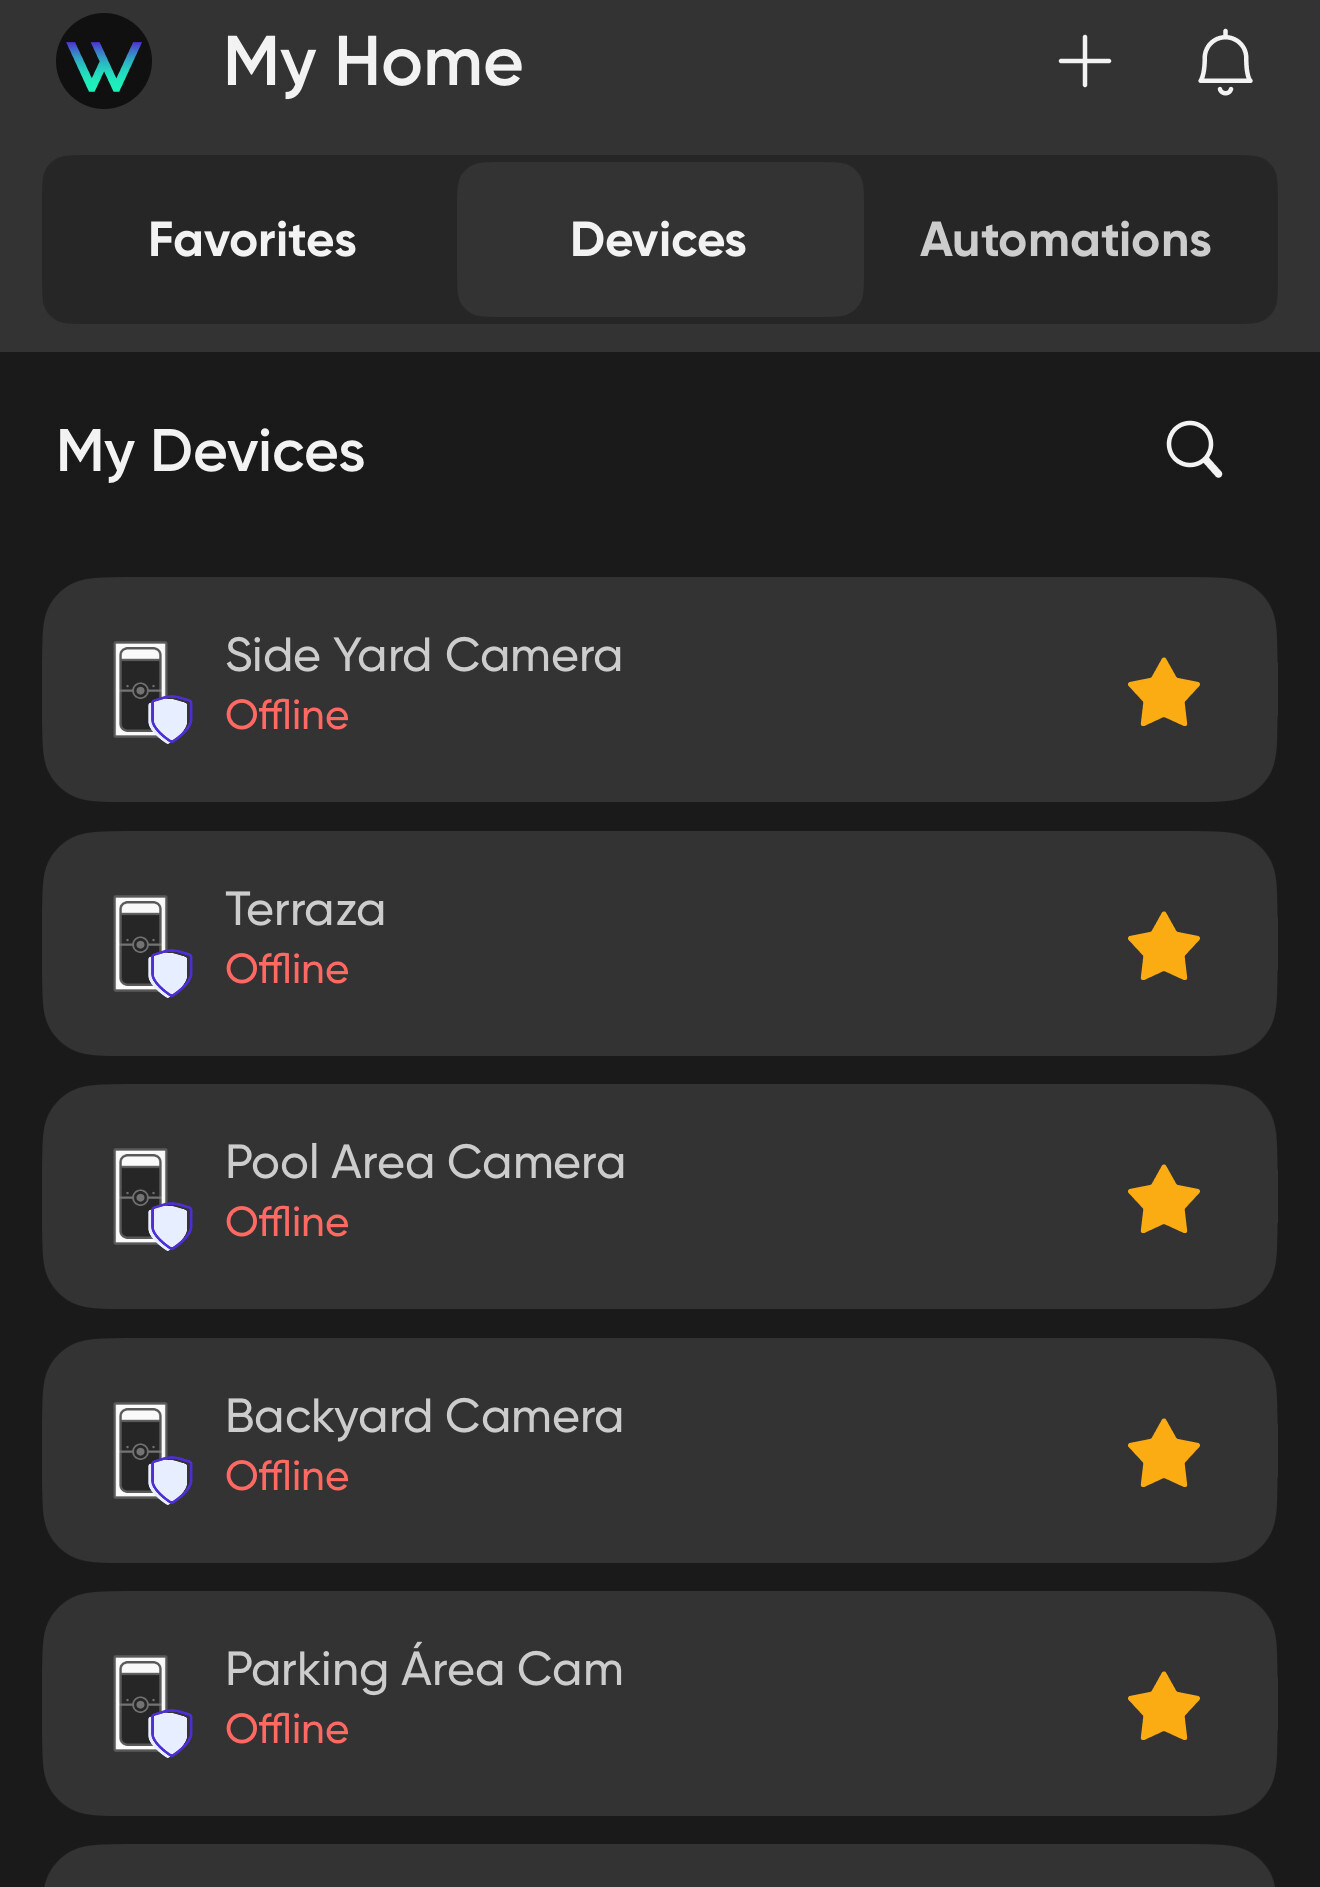Toggle Parking Área Cam favorite star
1320x1887 pixels.
1164,1706
